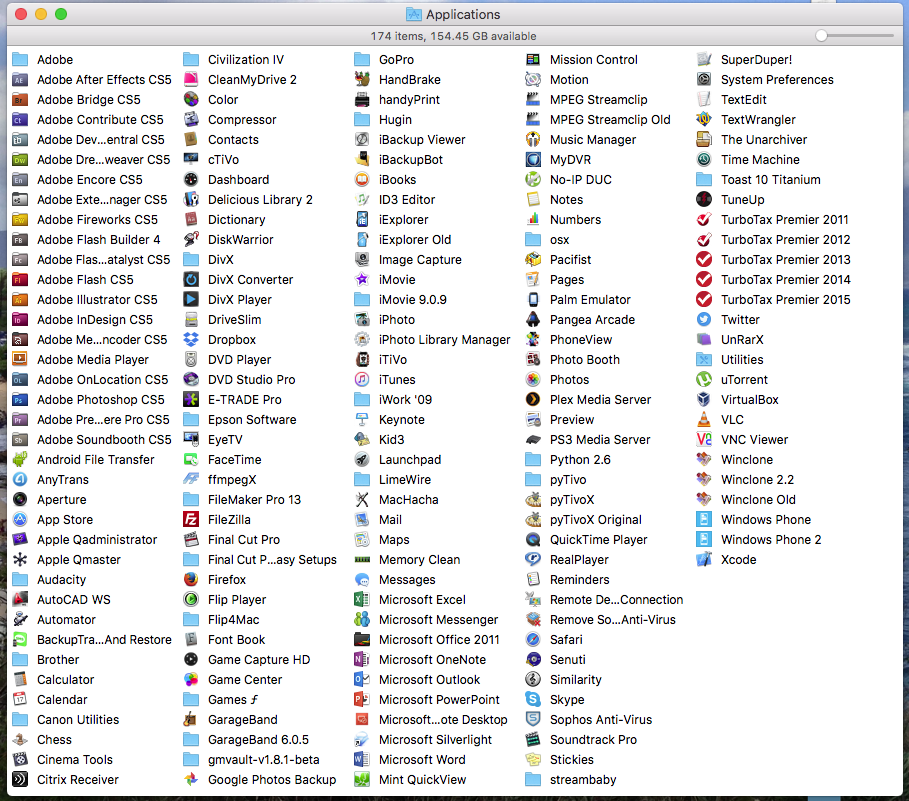
Task: Click the "Toast 10 Titanium" folder name
Action: (x=770, y=180)
